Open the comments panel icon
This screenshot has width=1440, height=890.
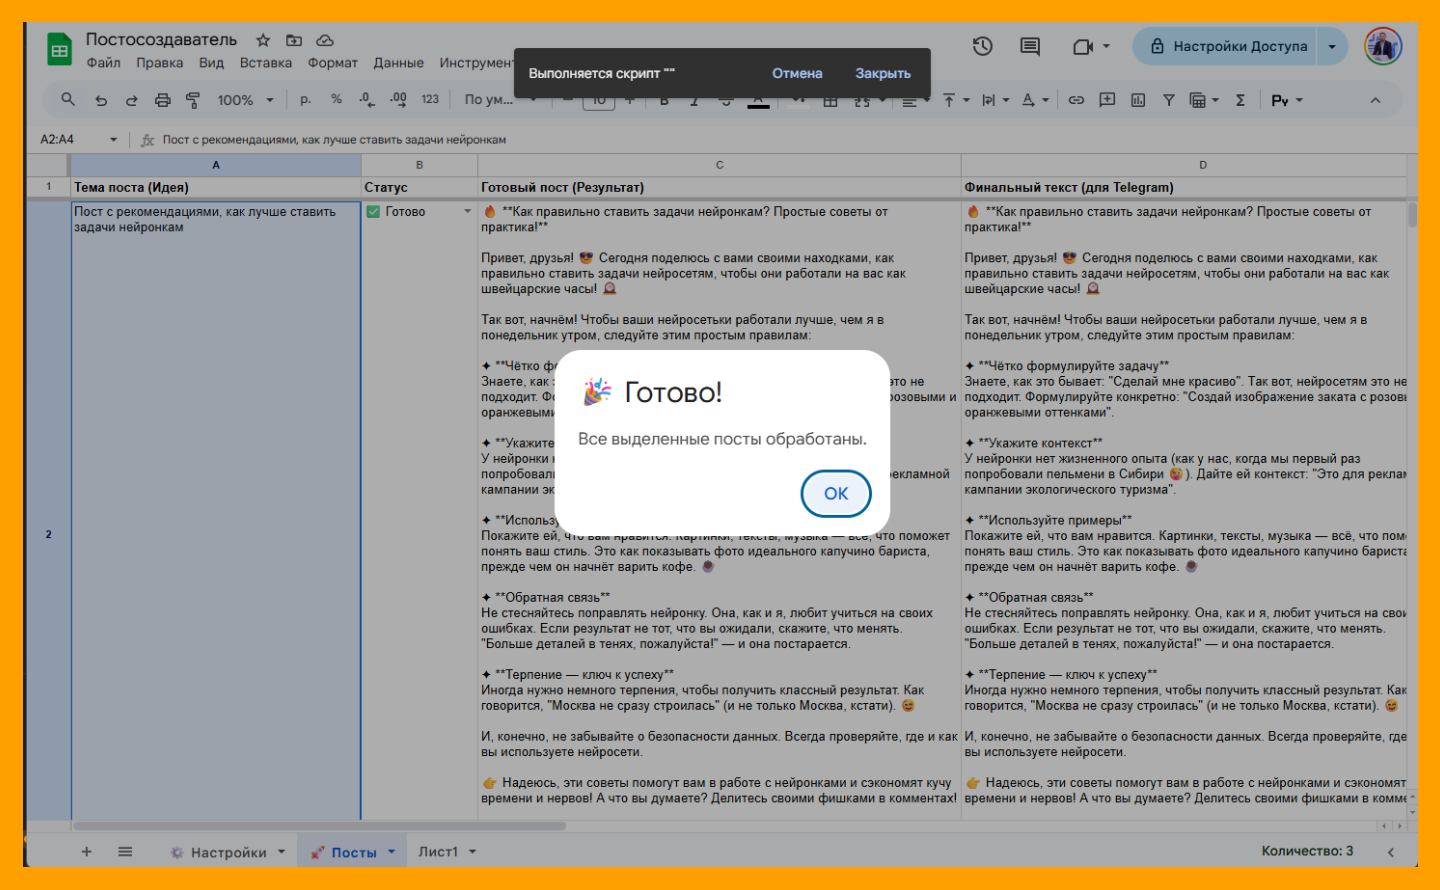[x=1029, y=46]
